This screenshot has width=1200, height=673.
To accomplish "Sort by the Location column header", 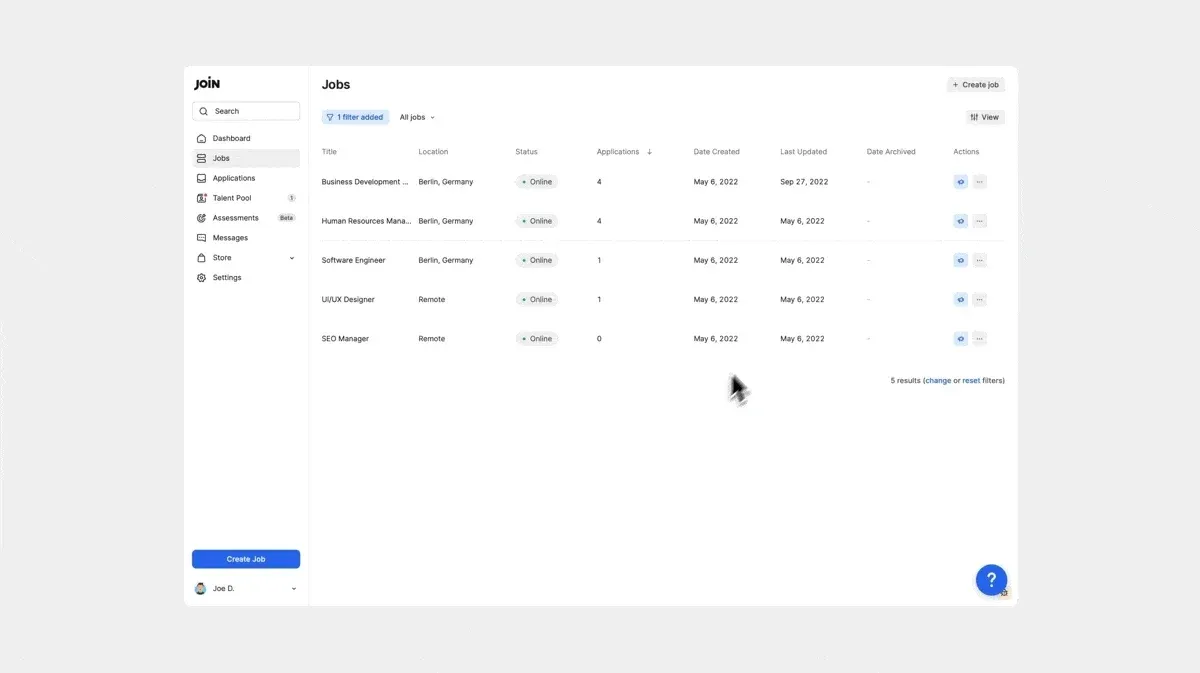I will [x=433, y=152].
